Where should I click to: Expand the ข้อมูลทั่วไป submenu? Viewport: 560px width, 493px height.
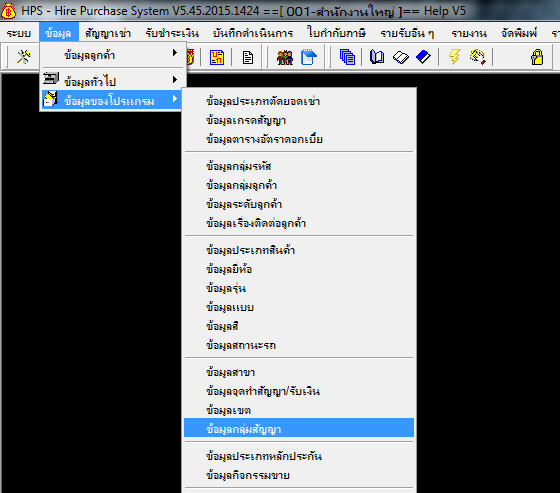pos(113,80)
